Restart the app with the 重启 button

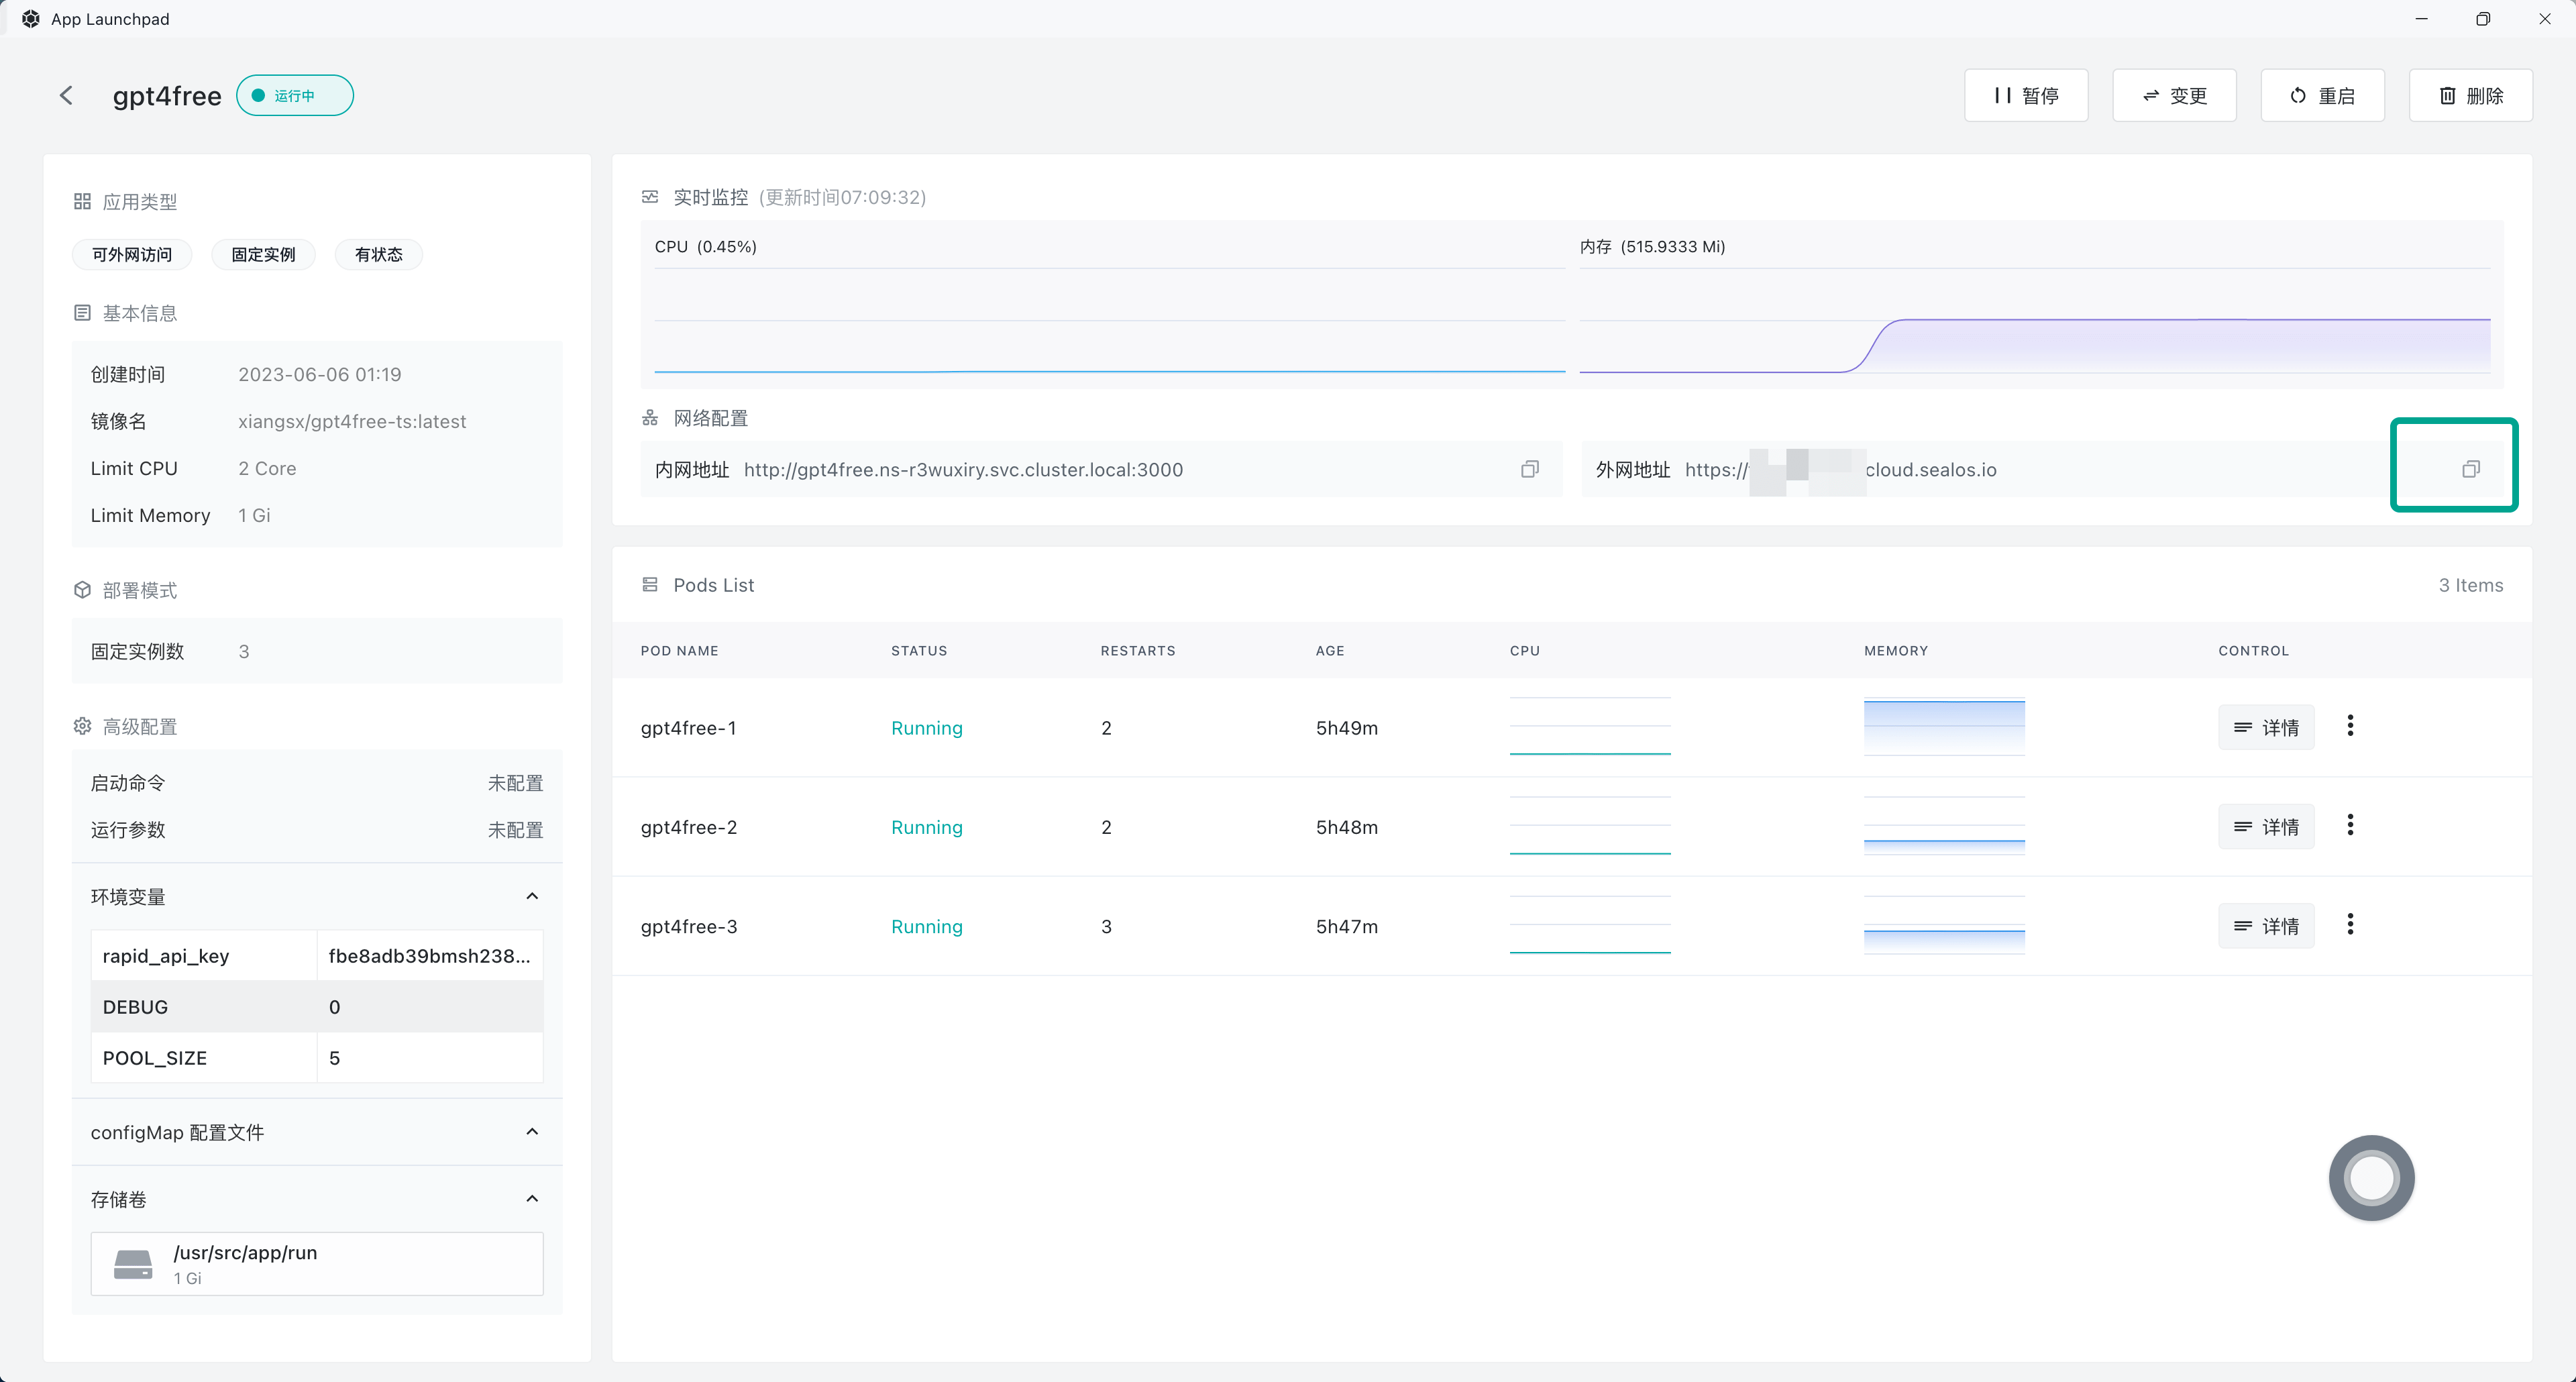tap(2322, 96)
